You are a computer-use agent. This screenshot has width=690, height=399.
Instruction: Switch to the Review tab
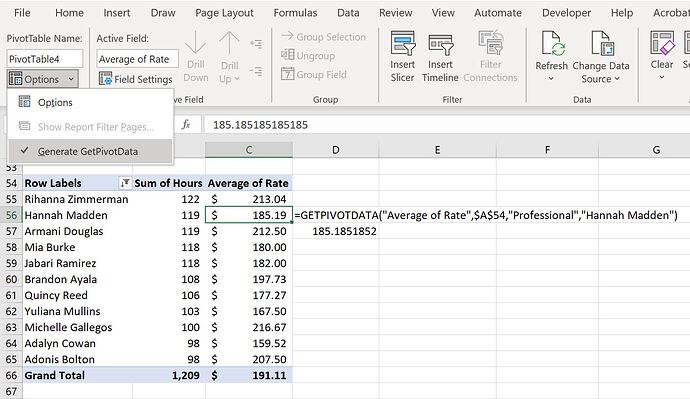[396, 13]
